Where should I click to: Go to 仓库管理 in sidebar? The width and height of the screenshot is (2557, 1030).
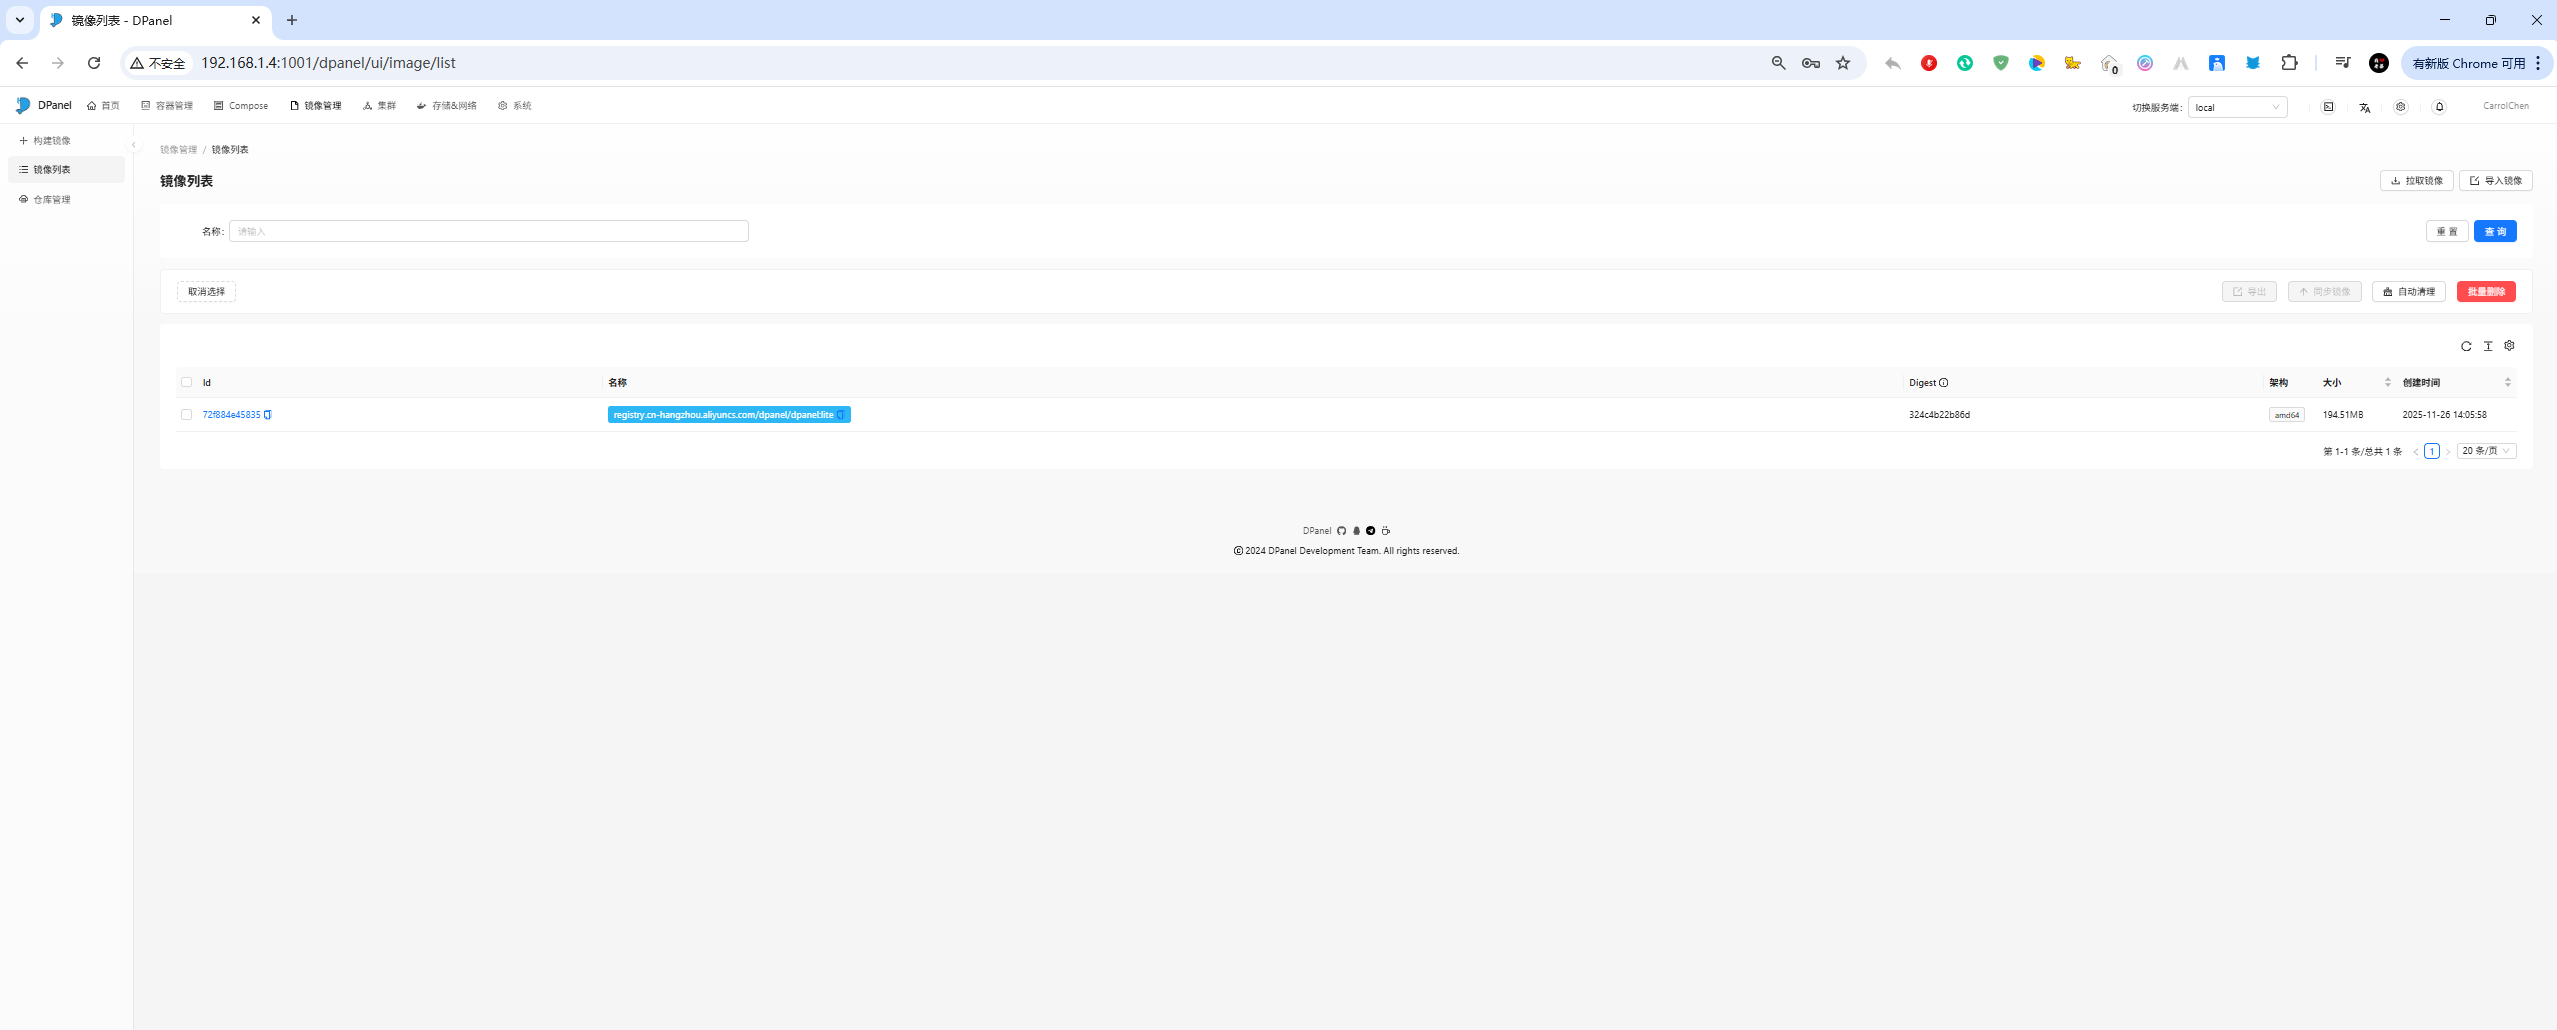point(52,200)
